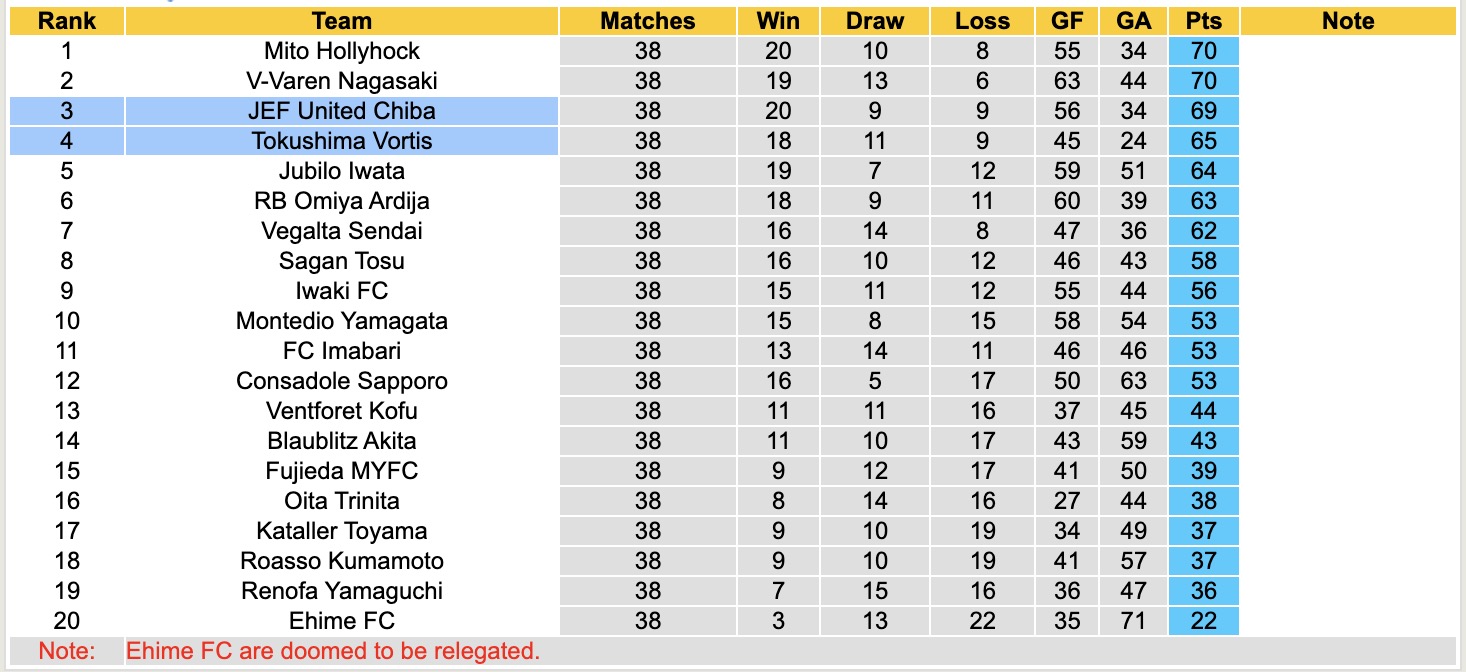Select Mito Hollyhock's 70 points cell
Viewport: 1466px width, 672px height.
pyautogui.click(x=1203, y=51)
